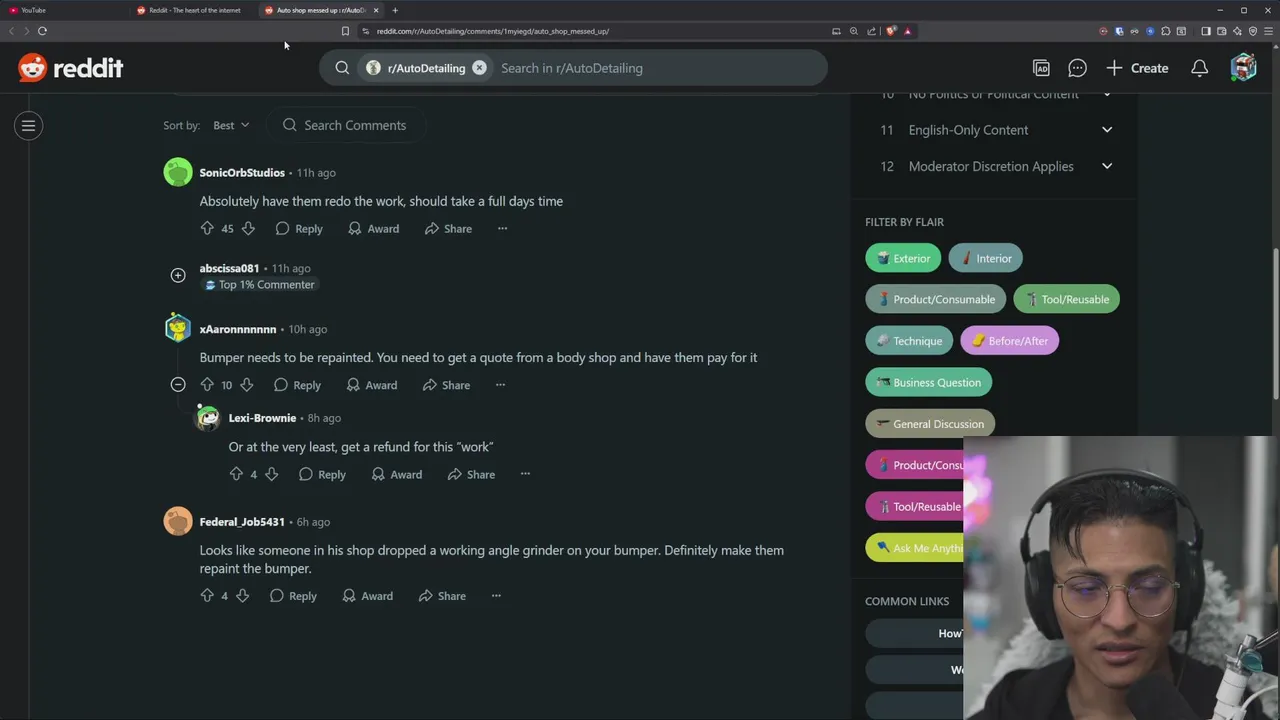
Task: Filter by Business Question flair
Action: point(928,382)
